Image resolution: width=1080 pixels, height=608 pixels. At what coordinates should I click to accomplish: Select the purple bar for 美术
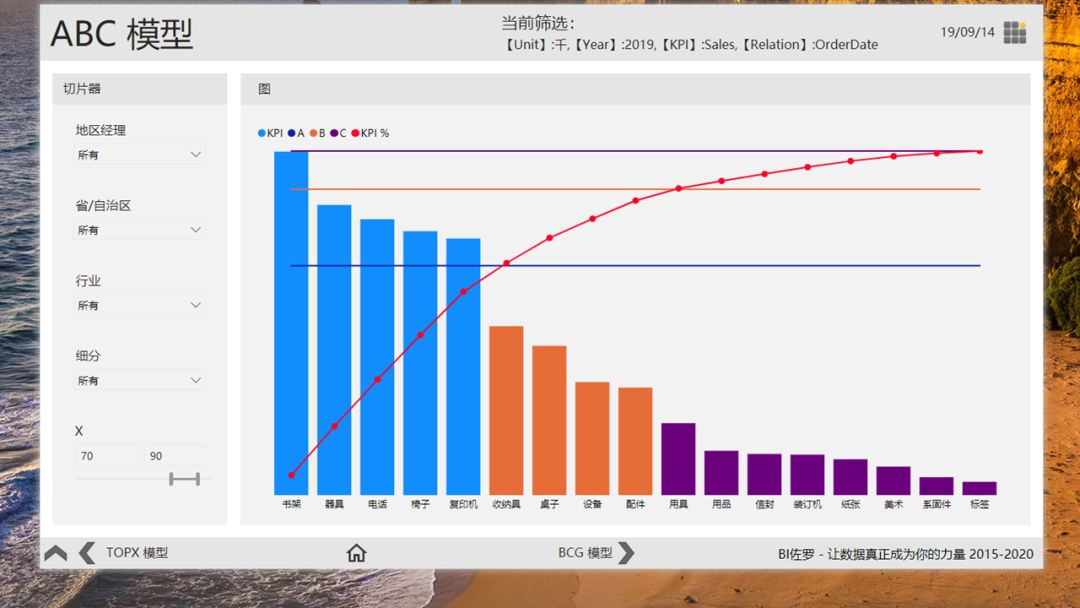tap(893, 481)
